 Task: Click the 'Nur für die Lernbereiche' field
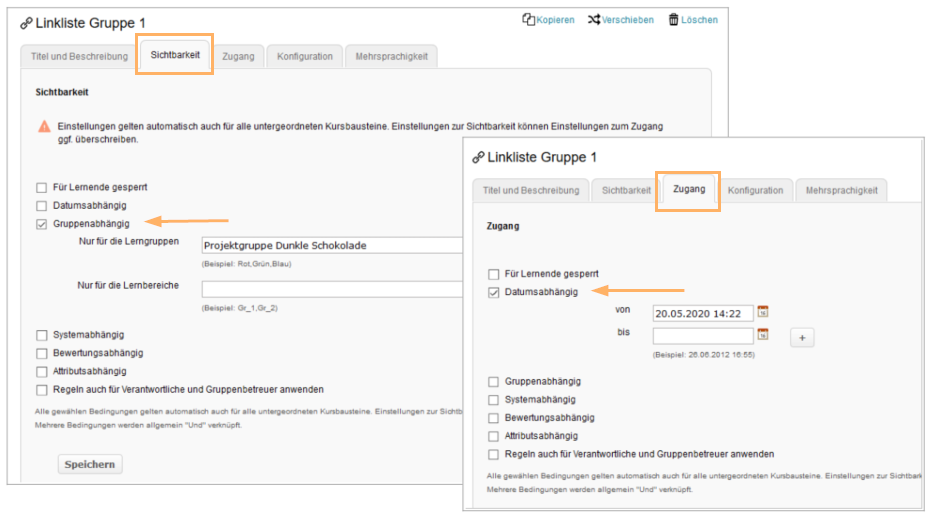point(330,289)
